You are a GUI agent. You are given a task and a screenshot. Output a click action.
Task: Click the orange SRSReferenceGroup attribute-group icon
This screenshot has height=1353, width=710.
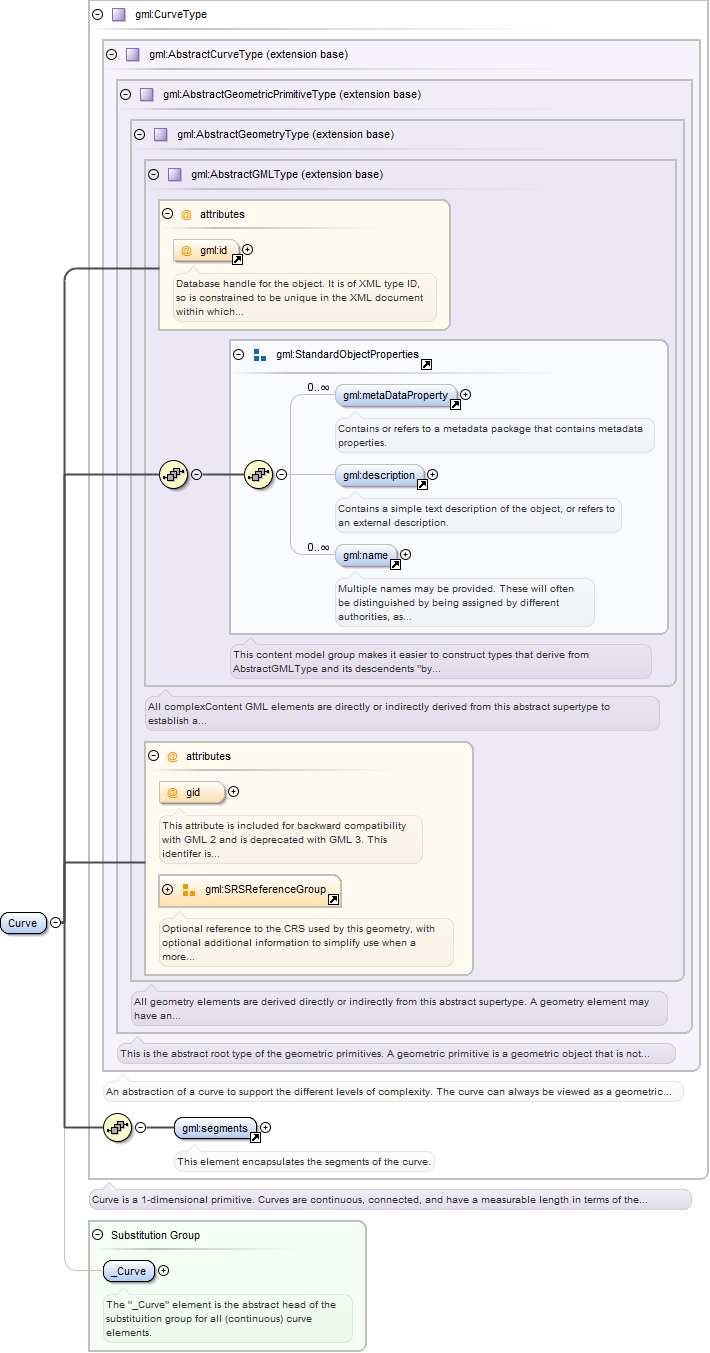coord(189,889)
